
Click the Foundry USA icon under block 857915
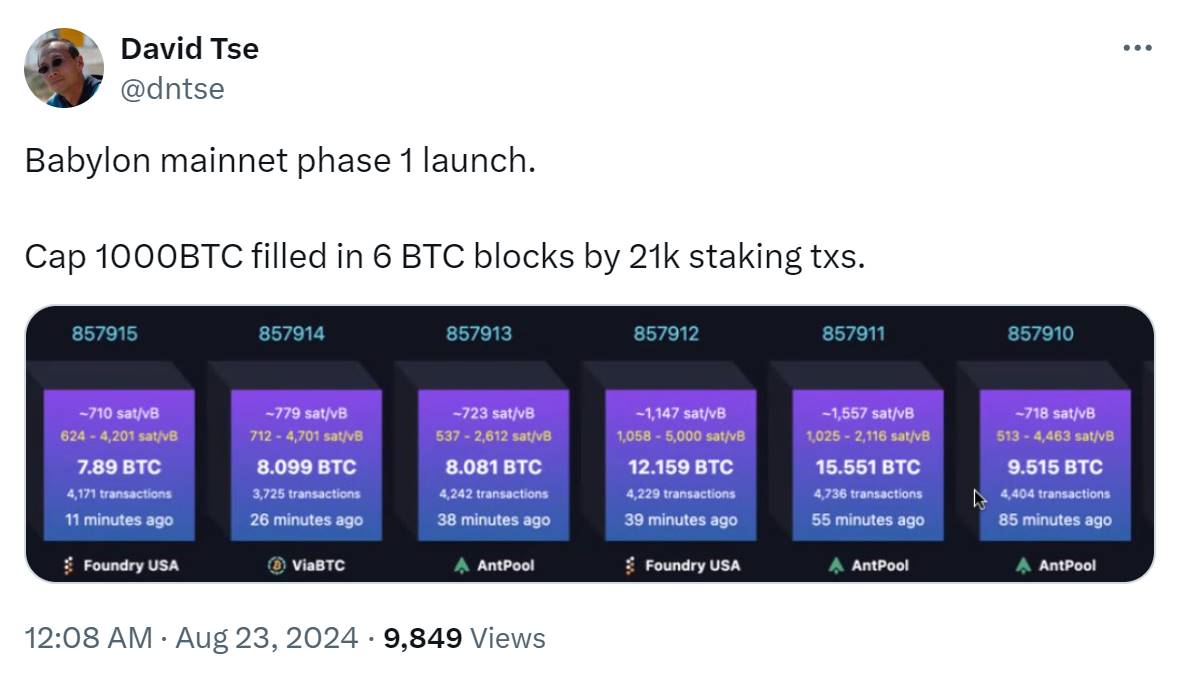tap(69, 565)
